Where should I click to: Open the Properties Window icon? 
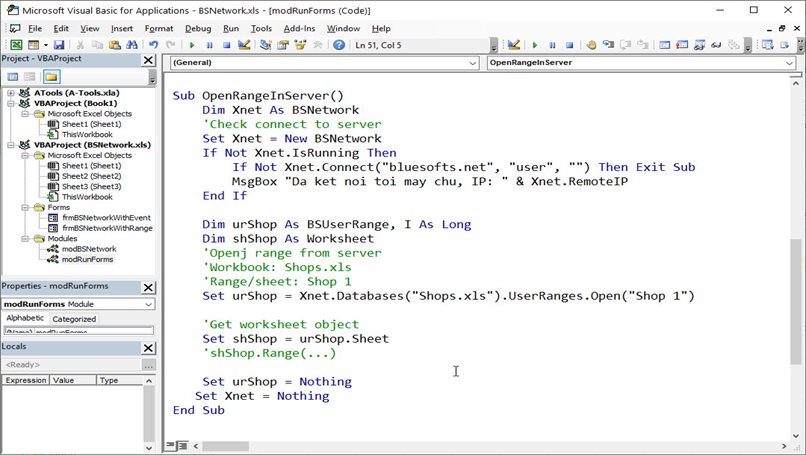pyautogui.click(x=283, y=45)
